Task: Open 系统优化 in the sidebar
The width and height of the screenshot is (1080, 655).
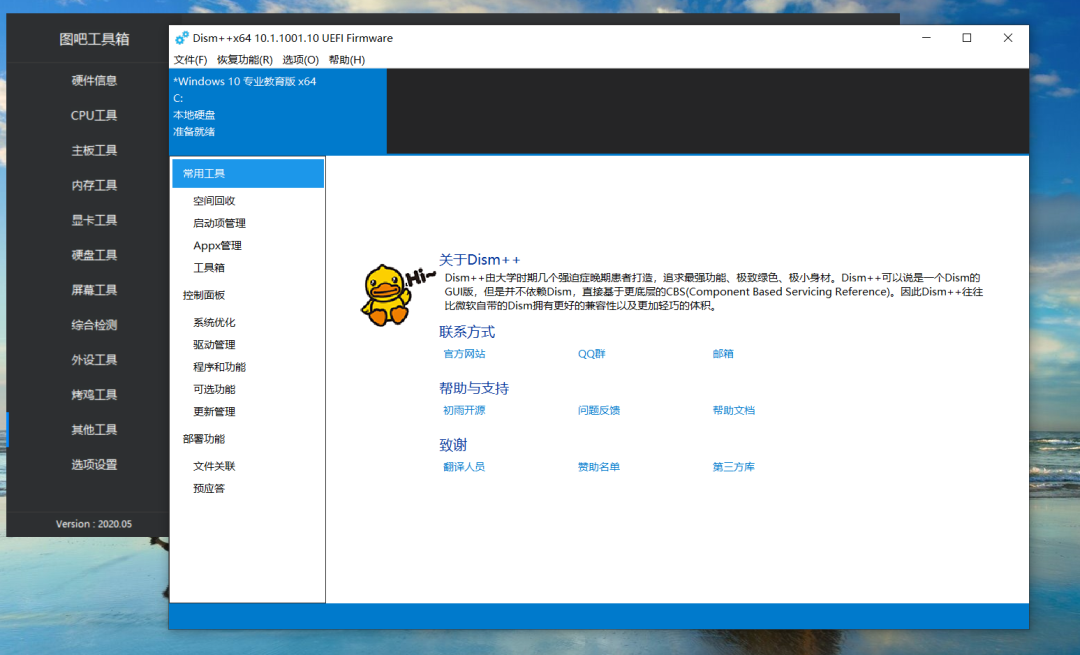Action: (214, 322)
